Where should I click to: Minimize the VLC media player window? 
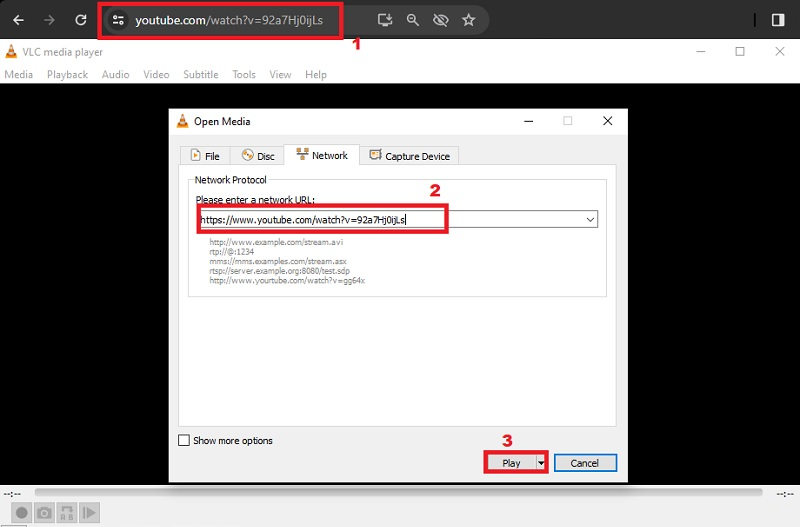pyautogui.click(x=701, y=52)
